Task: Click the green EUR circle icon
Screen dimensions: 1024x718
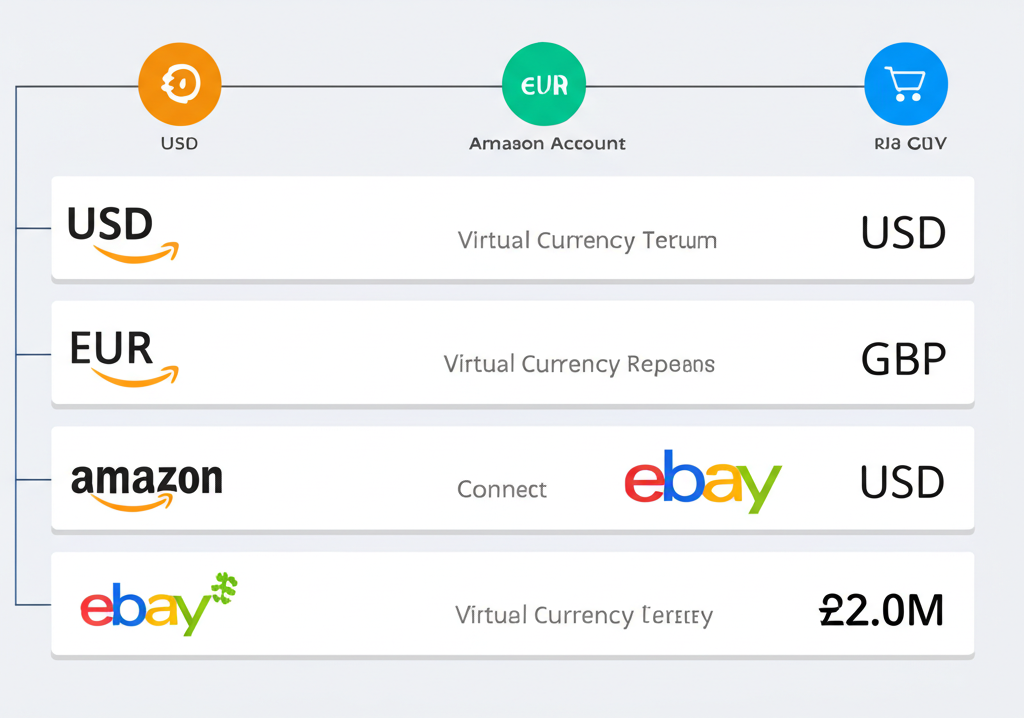Action: point(543,84)
